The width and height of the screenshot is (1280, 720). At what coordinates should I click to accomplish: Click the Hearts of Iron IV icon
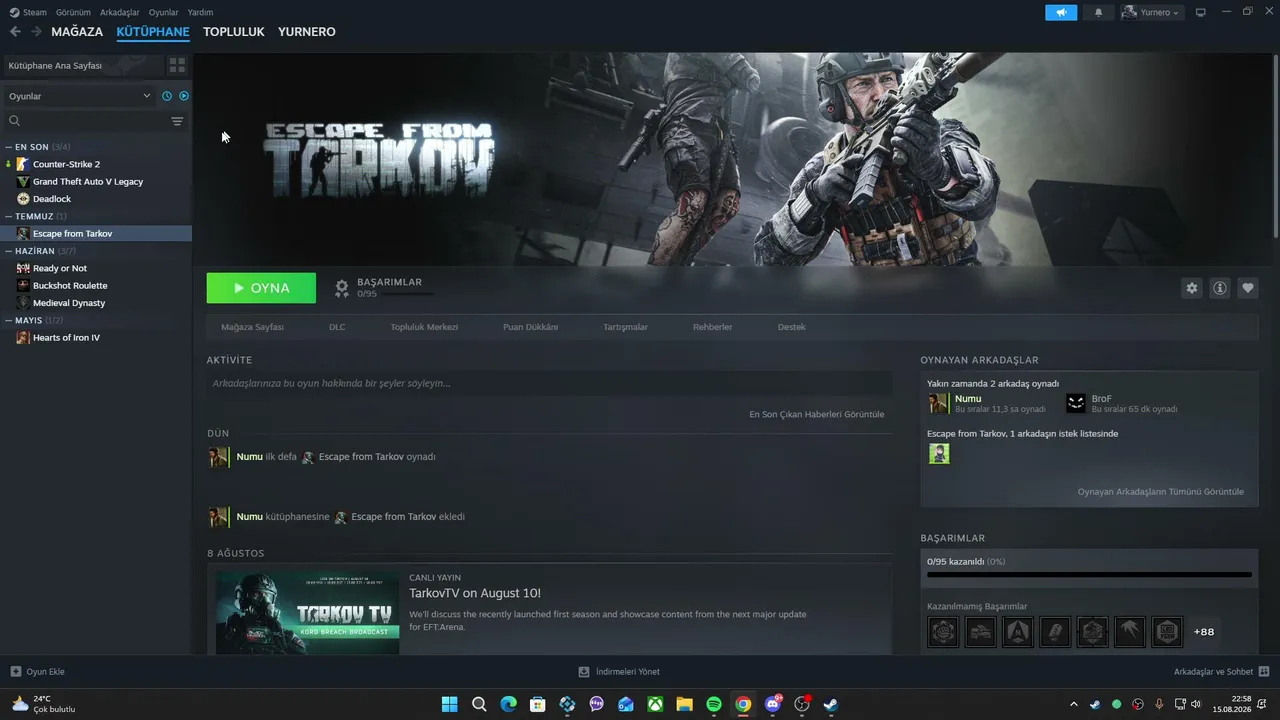[23, 338]
